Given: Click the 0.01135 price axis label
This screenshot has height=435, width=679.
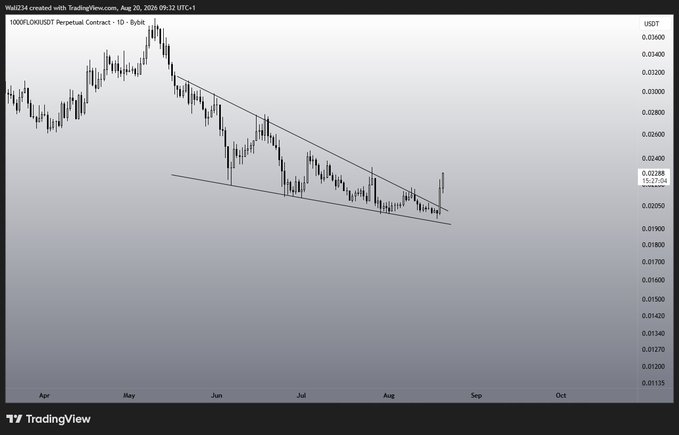Looking at the screenshot, I should pyautogui.click(x=653, y=383).
